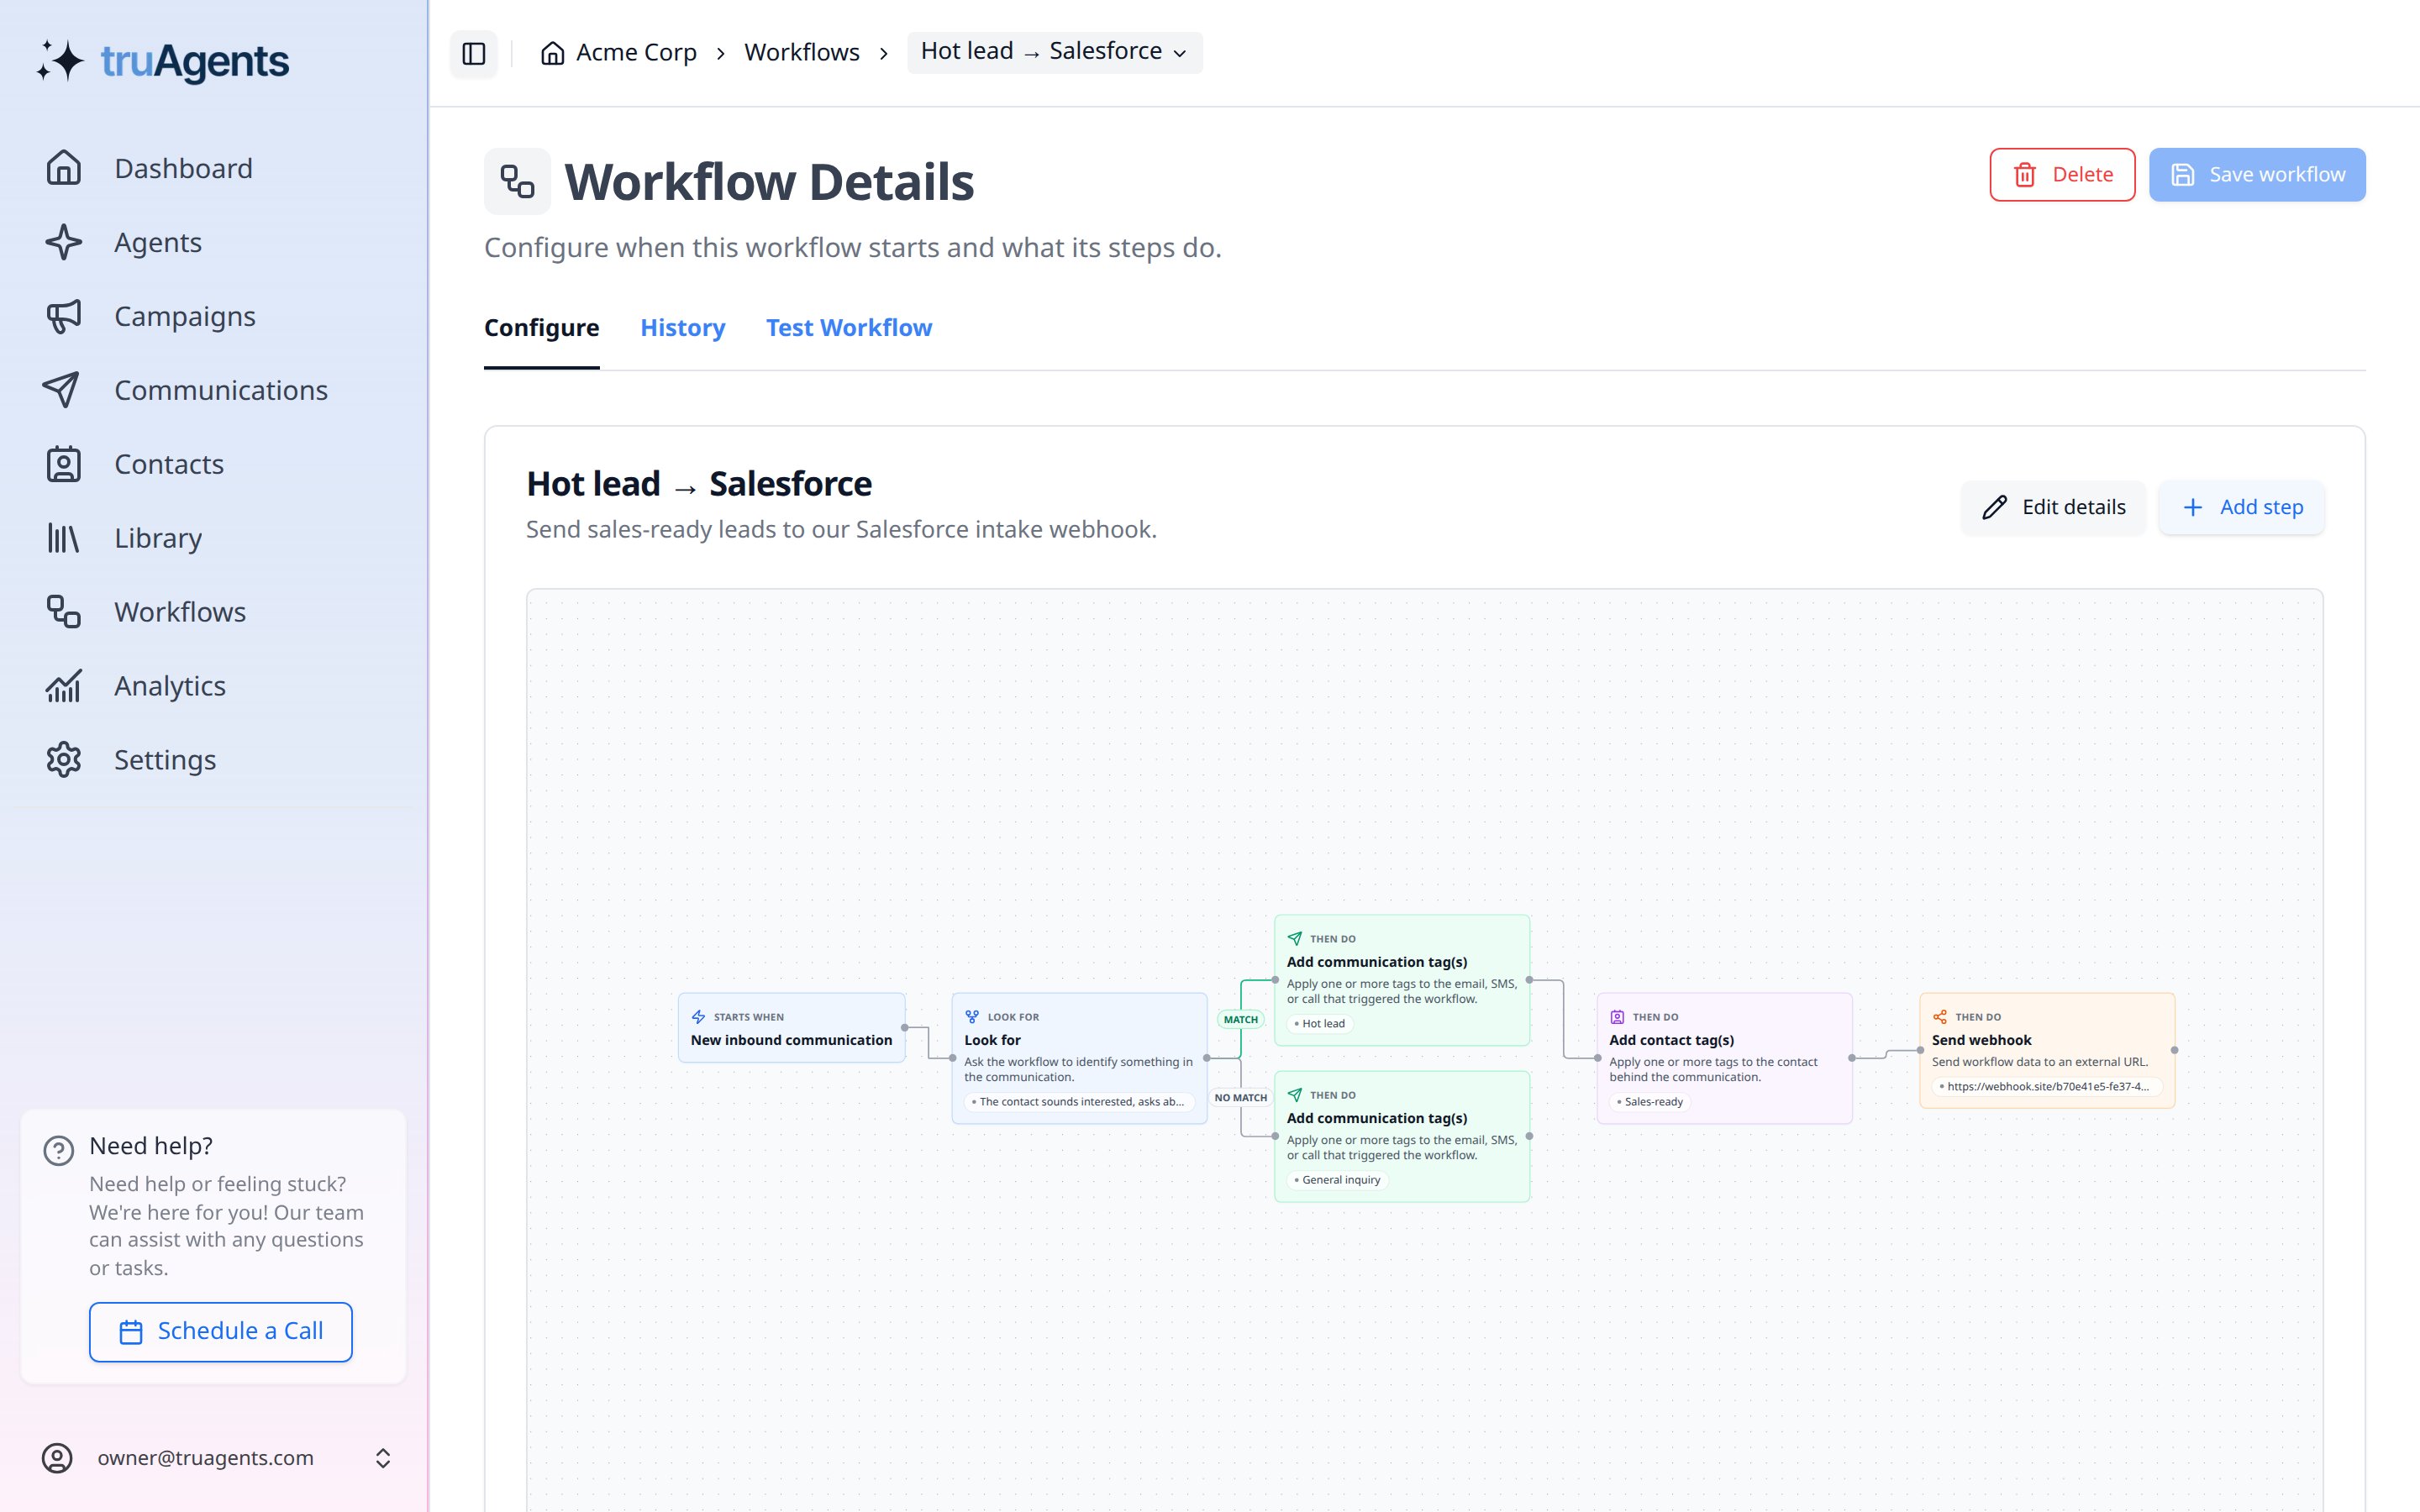
Task: Switch to the History tab
Action: click(x=683, y=328)
